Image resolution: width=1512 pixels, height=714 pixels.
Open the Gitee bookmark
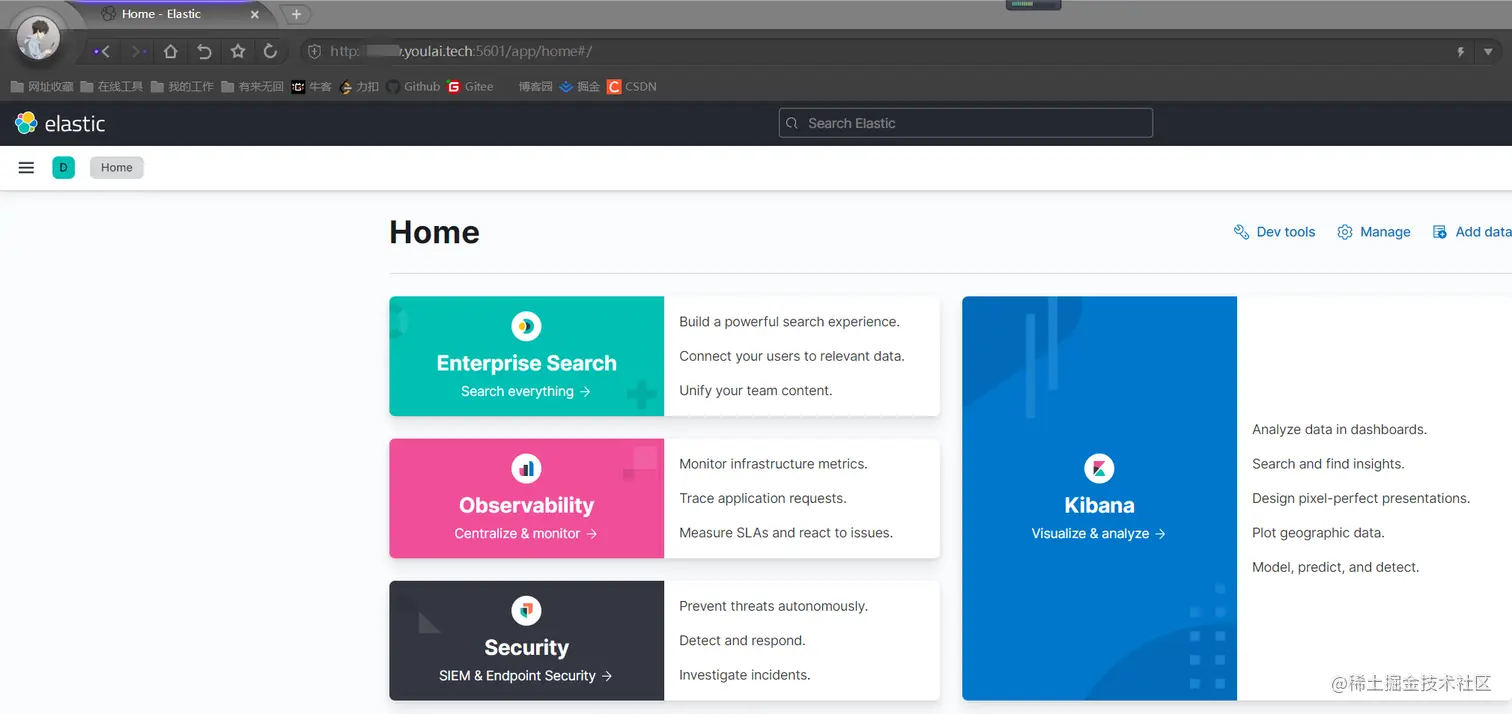(470, 87)
